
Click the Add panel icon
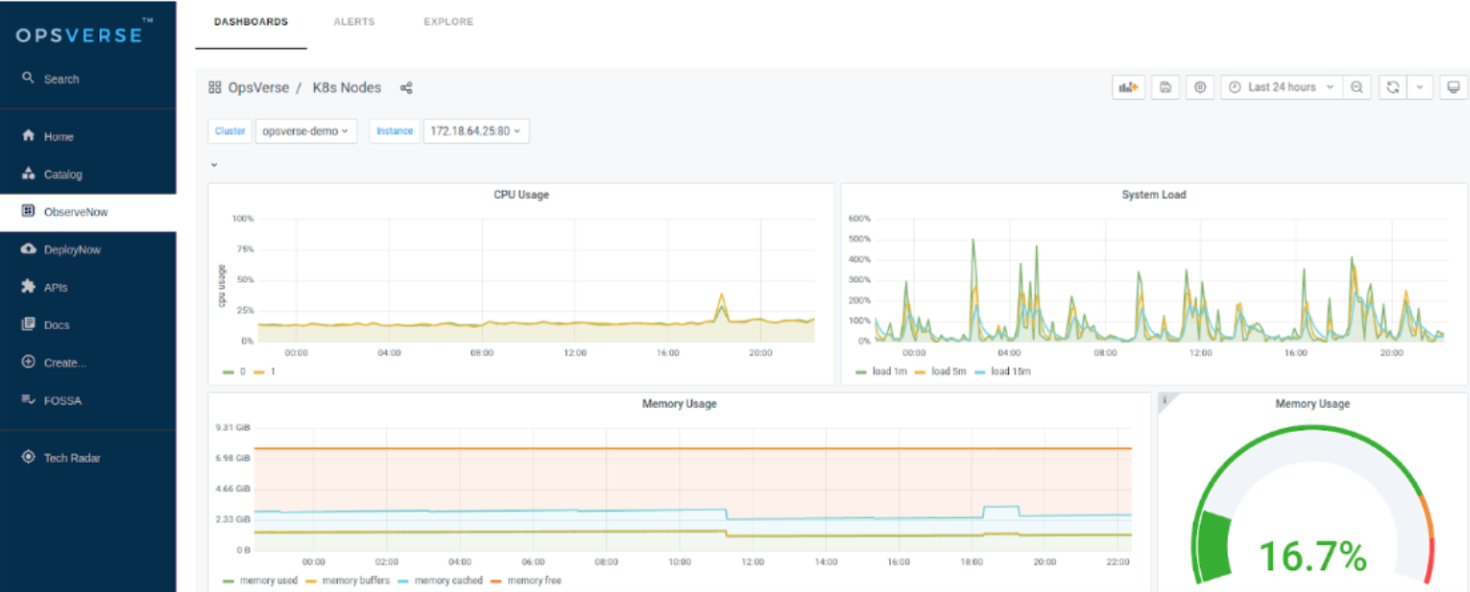pos(1128,88)
